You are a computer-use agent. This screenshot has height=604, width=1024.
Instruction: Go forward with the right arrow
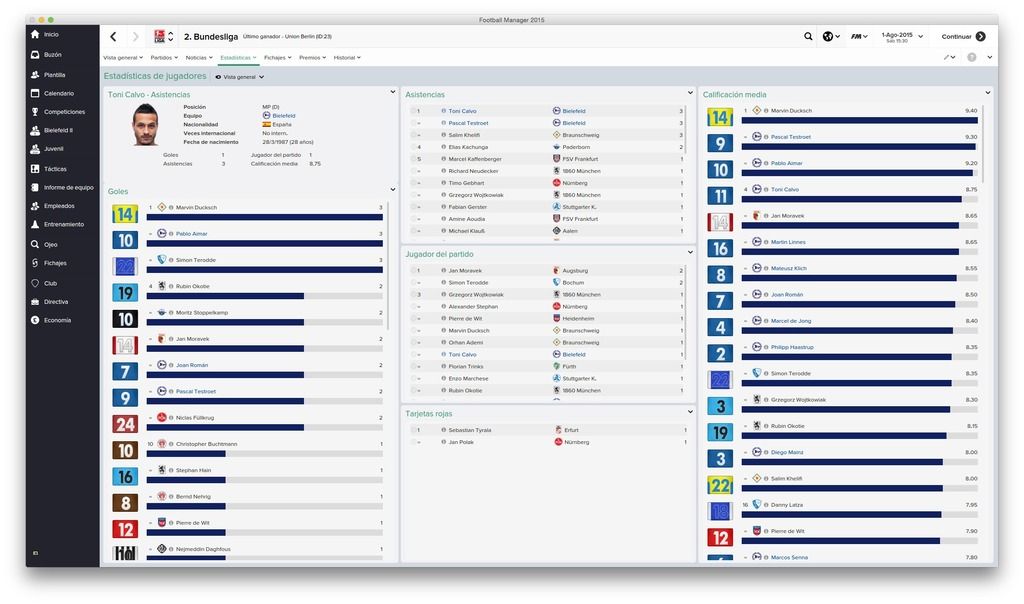click(135, 37)
